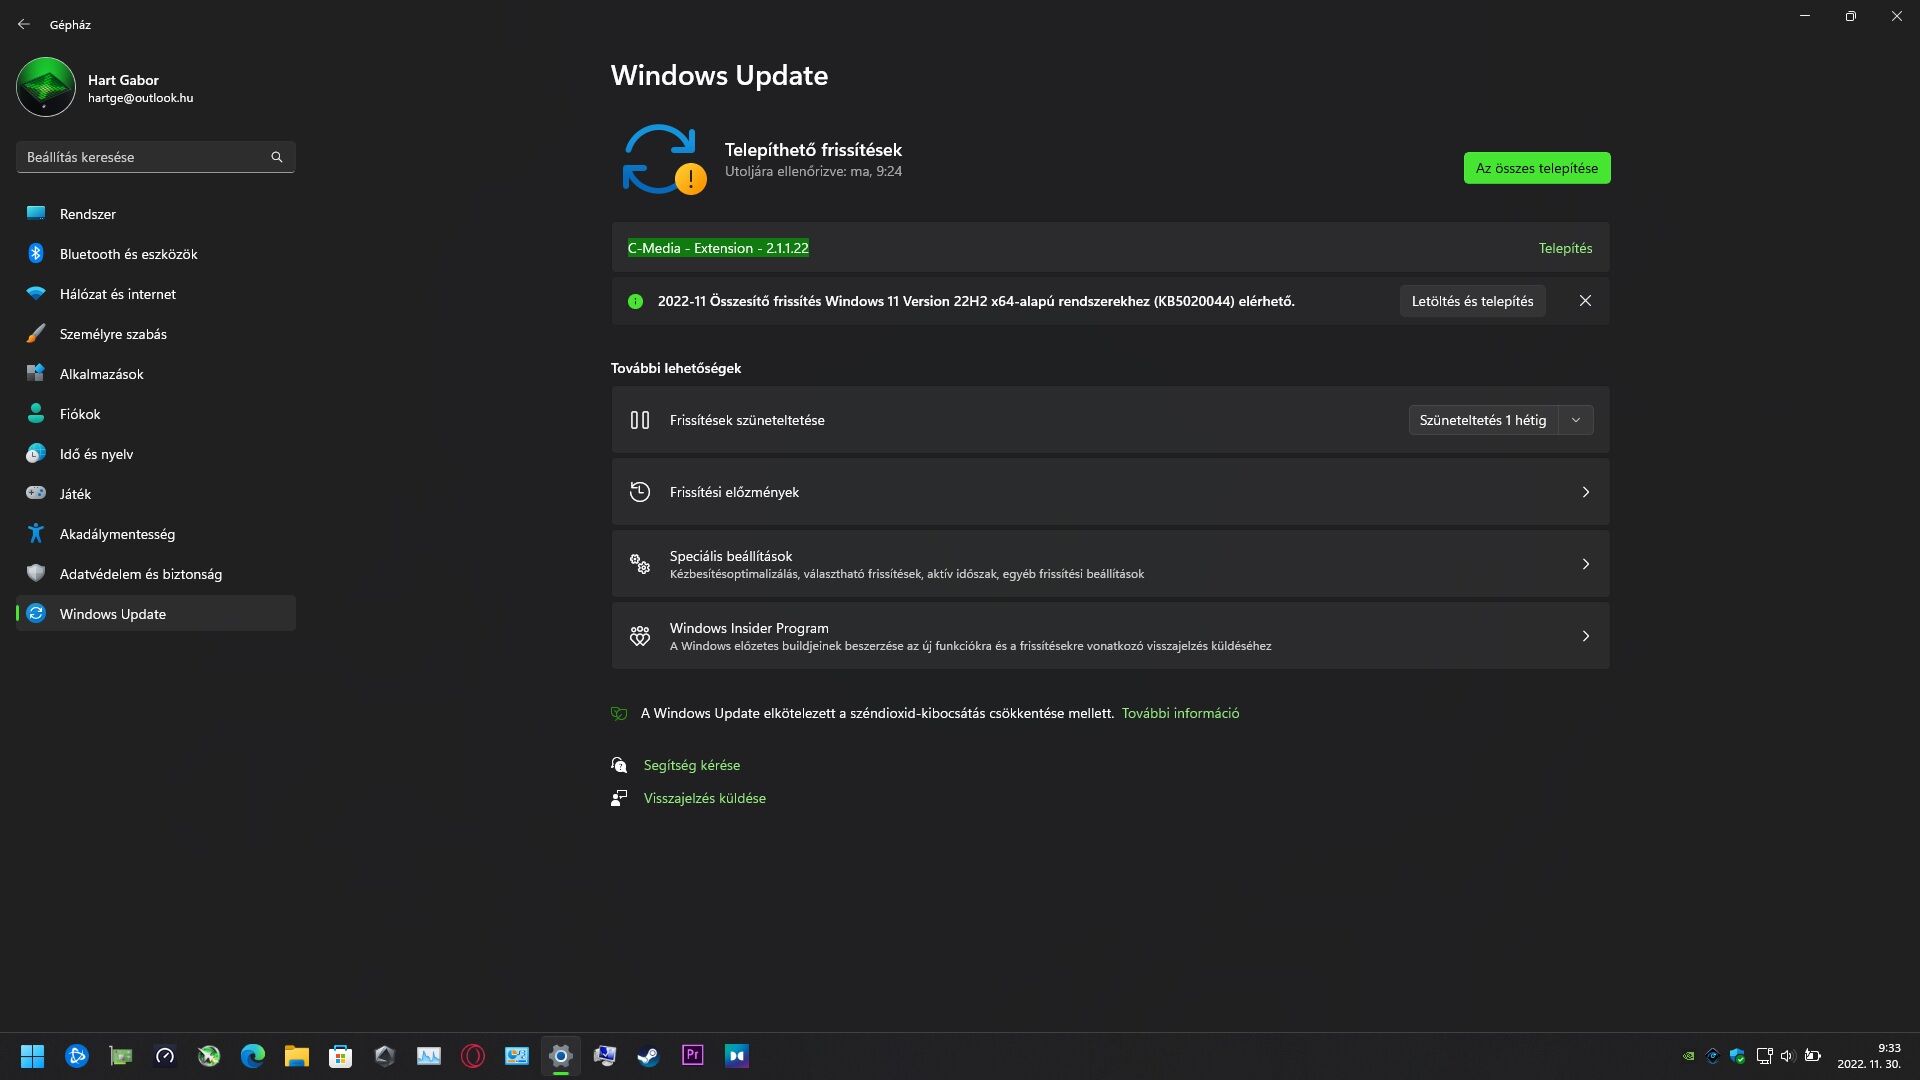Click the back arrow in title bar
1920x1080 pixels.
click(x=24, y=24)
